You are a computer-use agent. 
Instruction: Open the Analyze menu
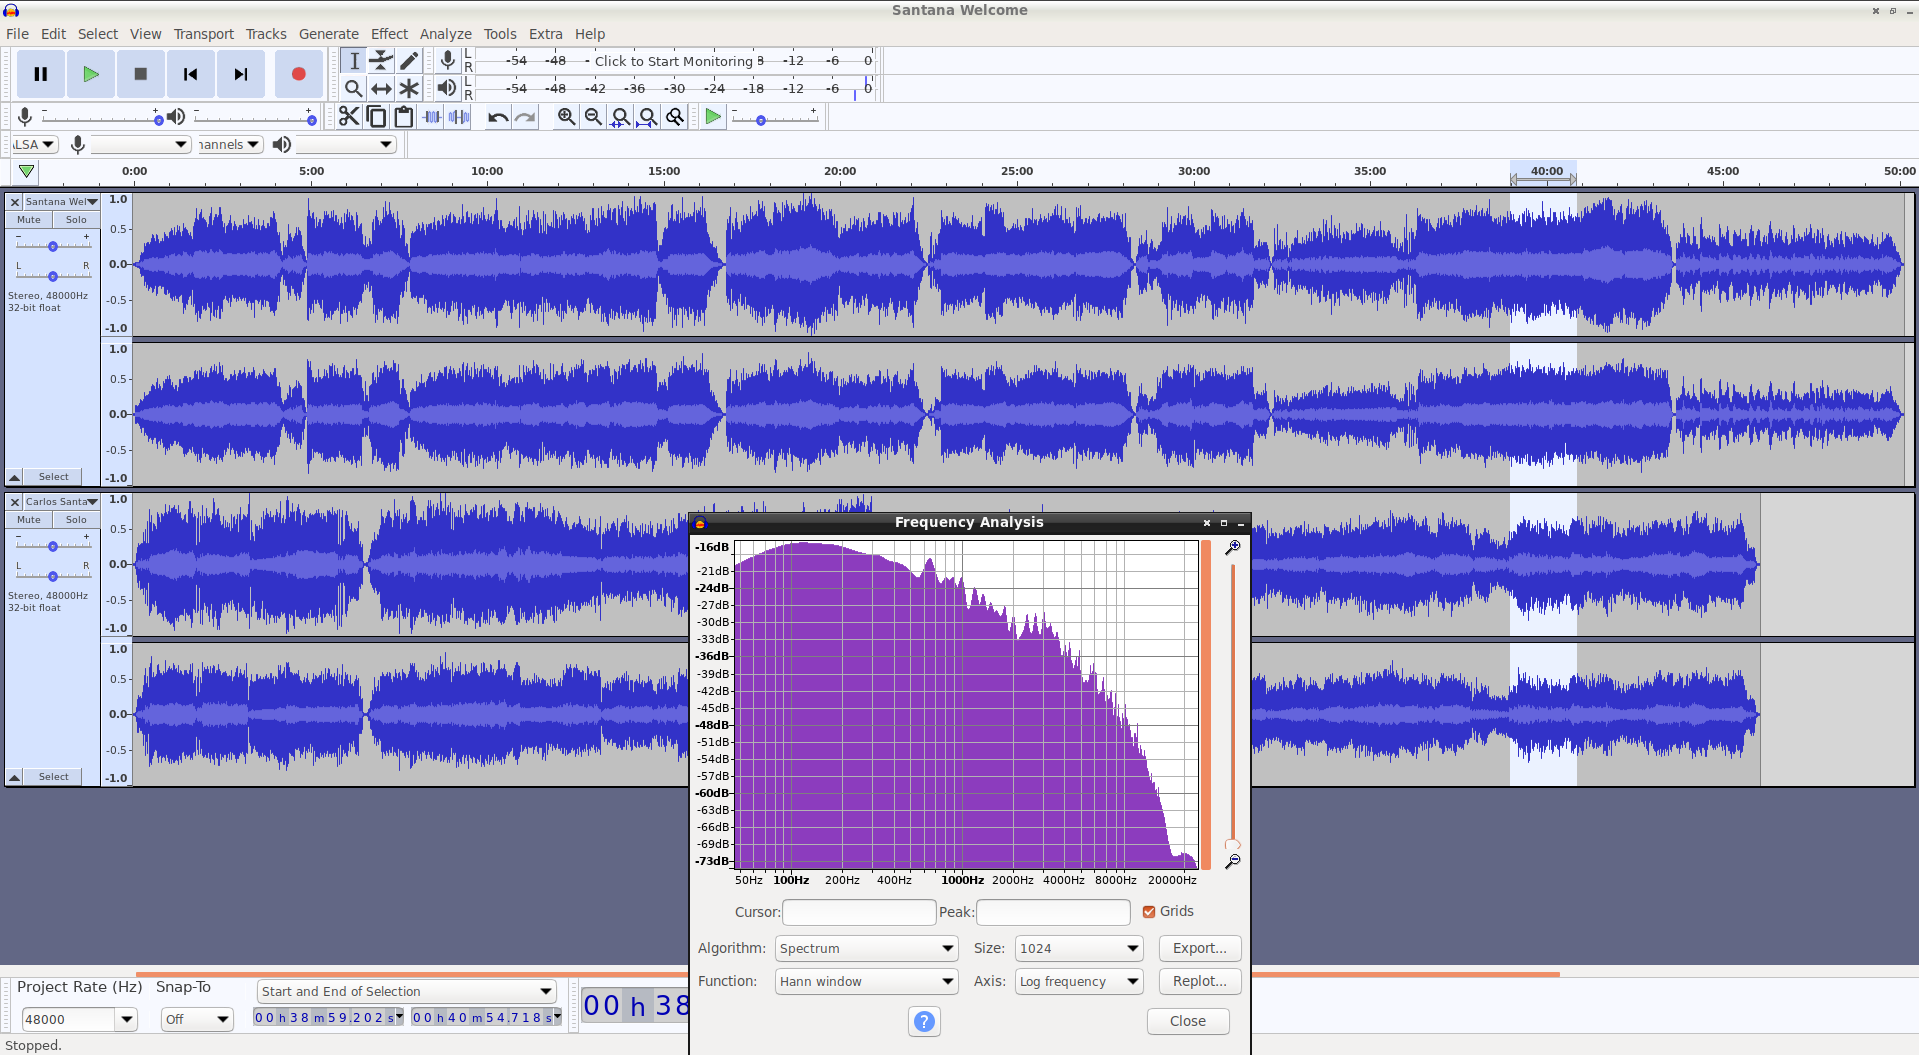[445, 34]
